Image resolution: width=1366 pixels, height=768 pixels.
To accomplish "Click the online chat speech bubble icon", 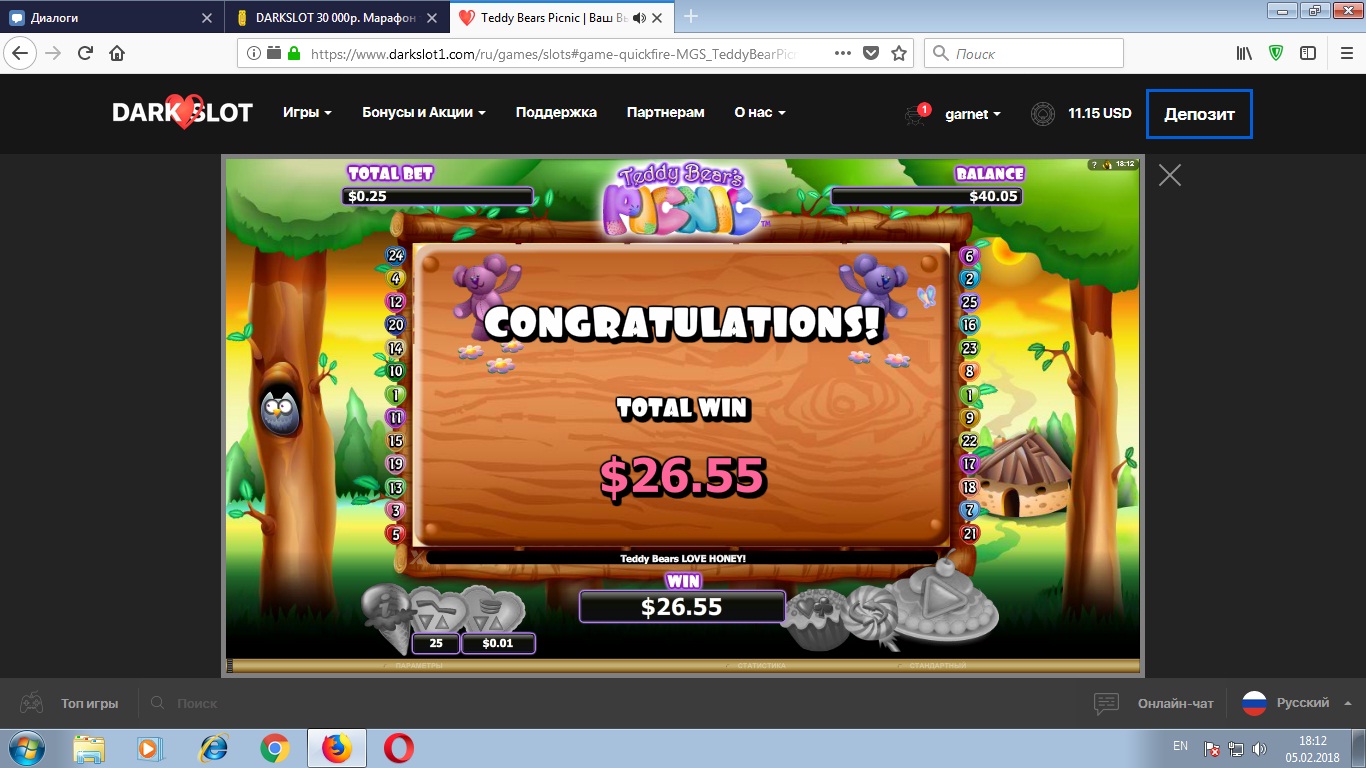I will click(1106, 703).
